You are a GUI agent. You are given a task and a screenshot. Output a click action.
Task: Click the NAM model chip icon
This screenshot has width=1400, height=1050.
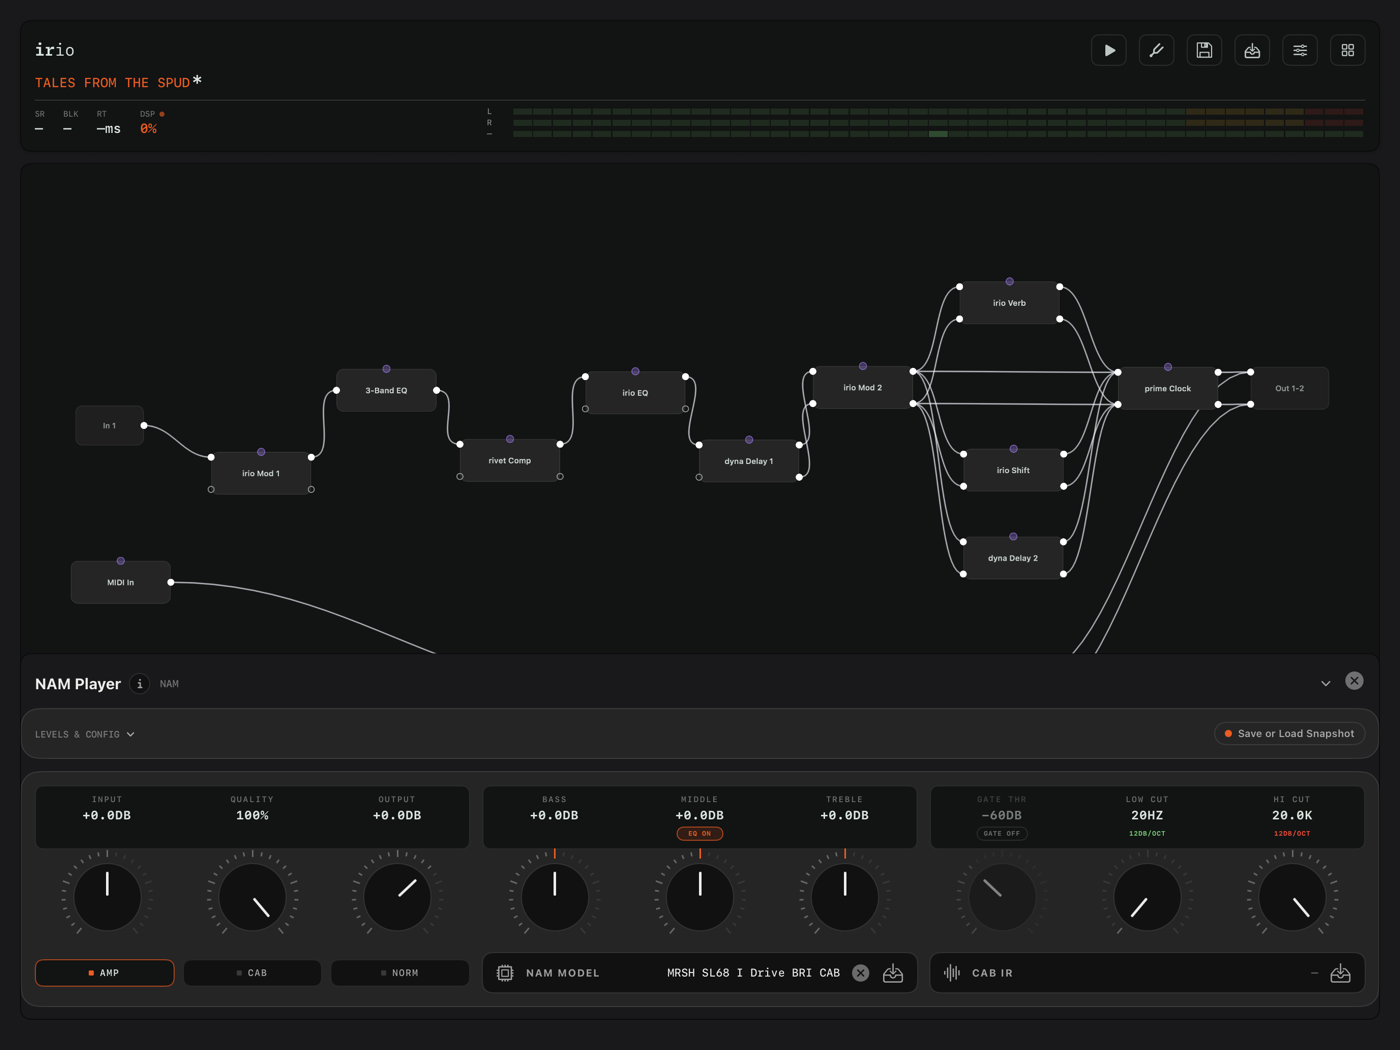[x=505, y=973]
